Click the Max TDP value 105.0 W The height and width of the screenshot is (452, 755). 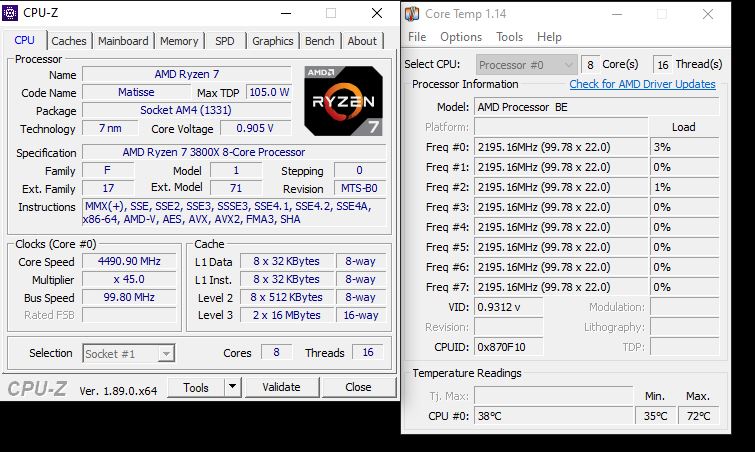pos(269,92)
